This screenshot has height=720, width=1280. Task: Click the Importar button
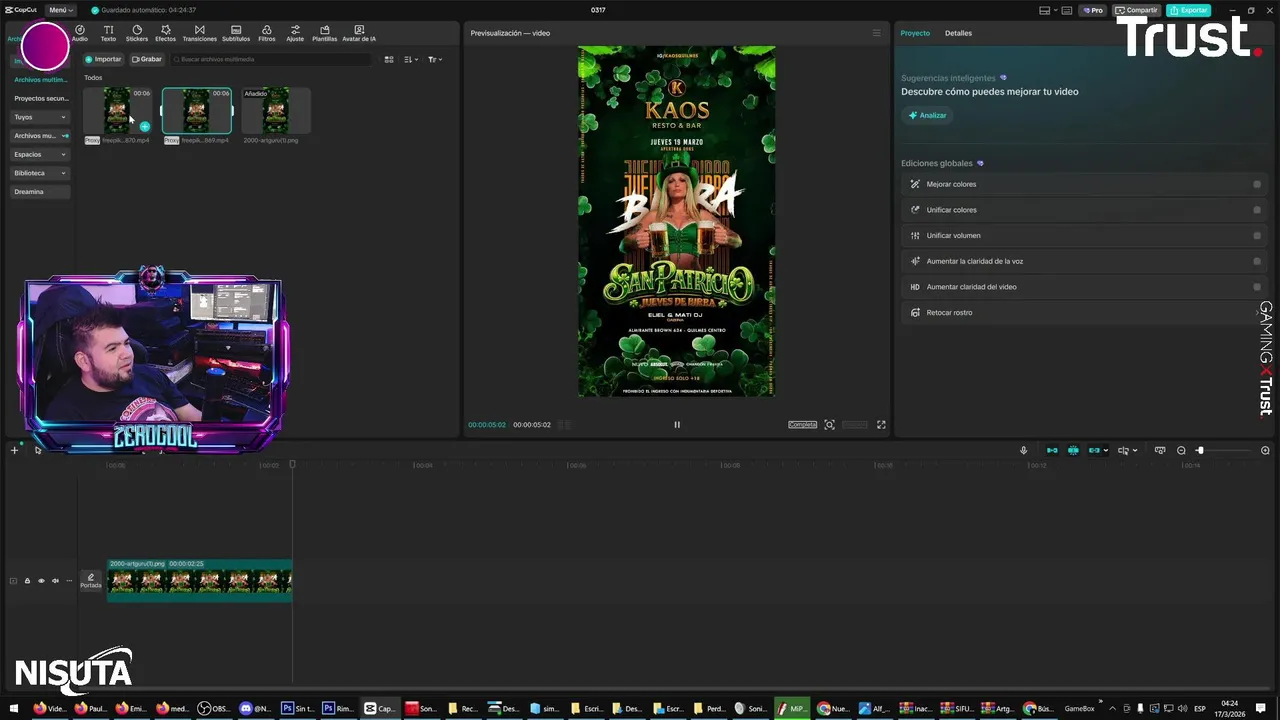point(103,59)
